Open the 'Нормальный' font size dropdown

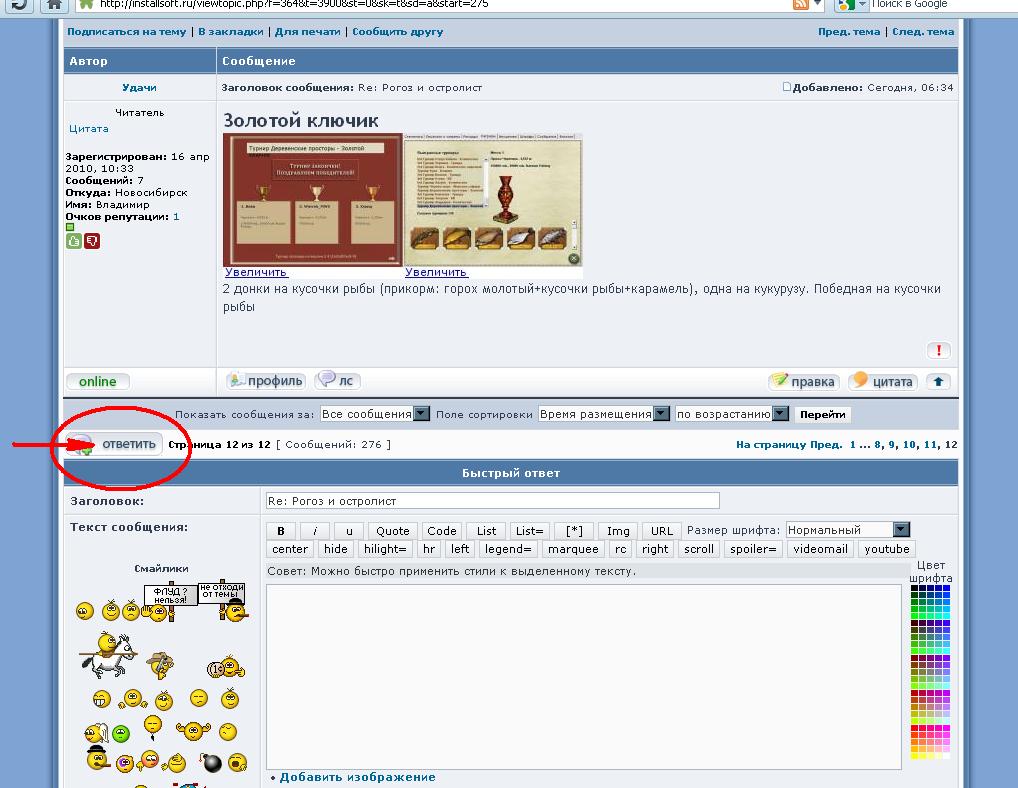[848, 530]
